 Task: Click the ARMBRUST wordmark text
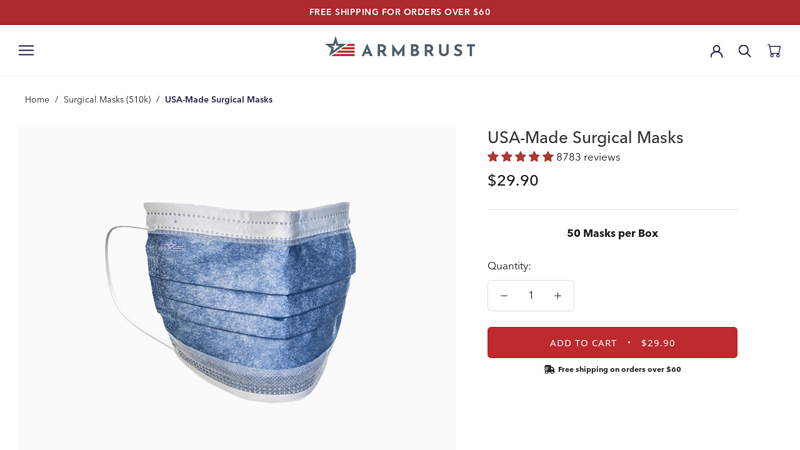(418, 50)
